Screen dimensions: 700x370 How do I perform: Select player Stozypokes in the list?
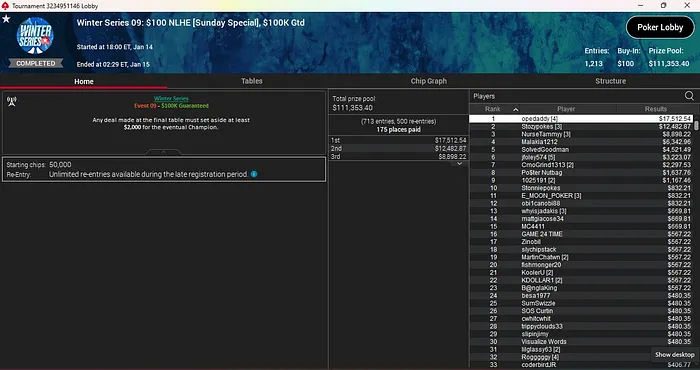coord(581,127)
